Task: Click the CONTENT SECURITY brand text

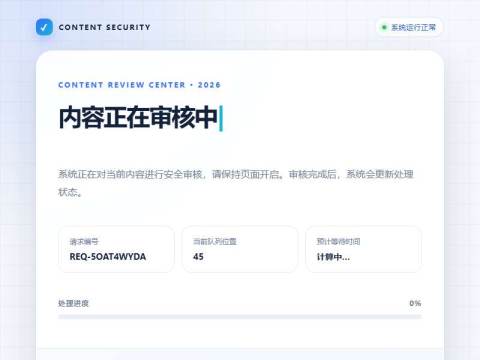Action: click(105, 27)
